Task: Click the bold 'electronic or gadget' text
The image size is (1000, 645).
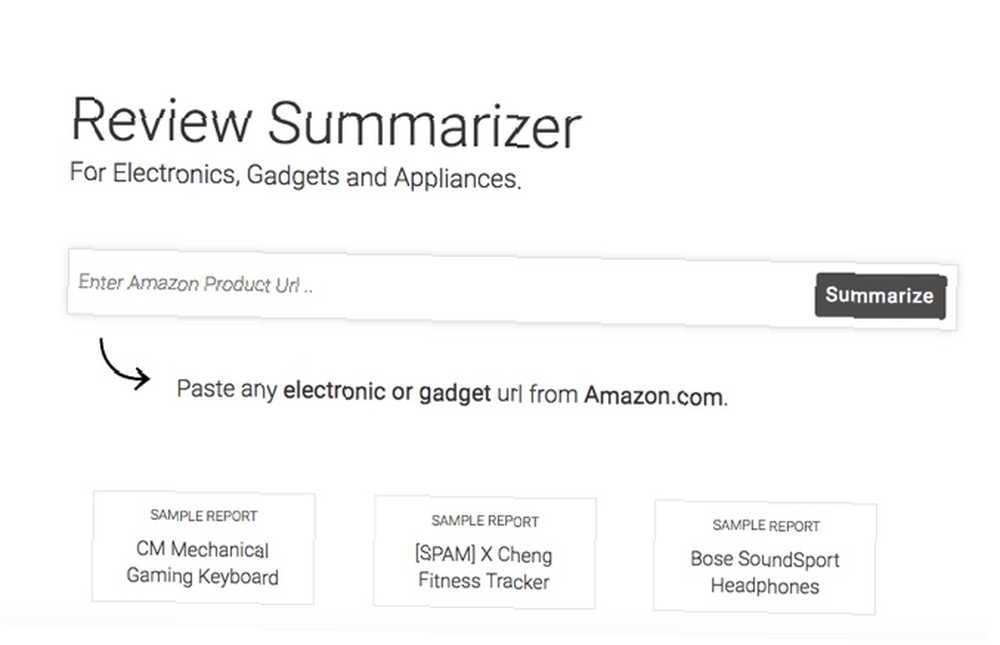Action: tap(387, 391)
